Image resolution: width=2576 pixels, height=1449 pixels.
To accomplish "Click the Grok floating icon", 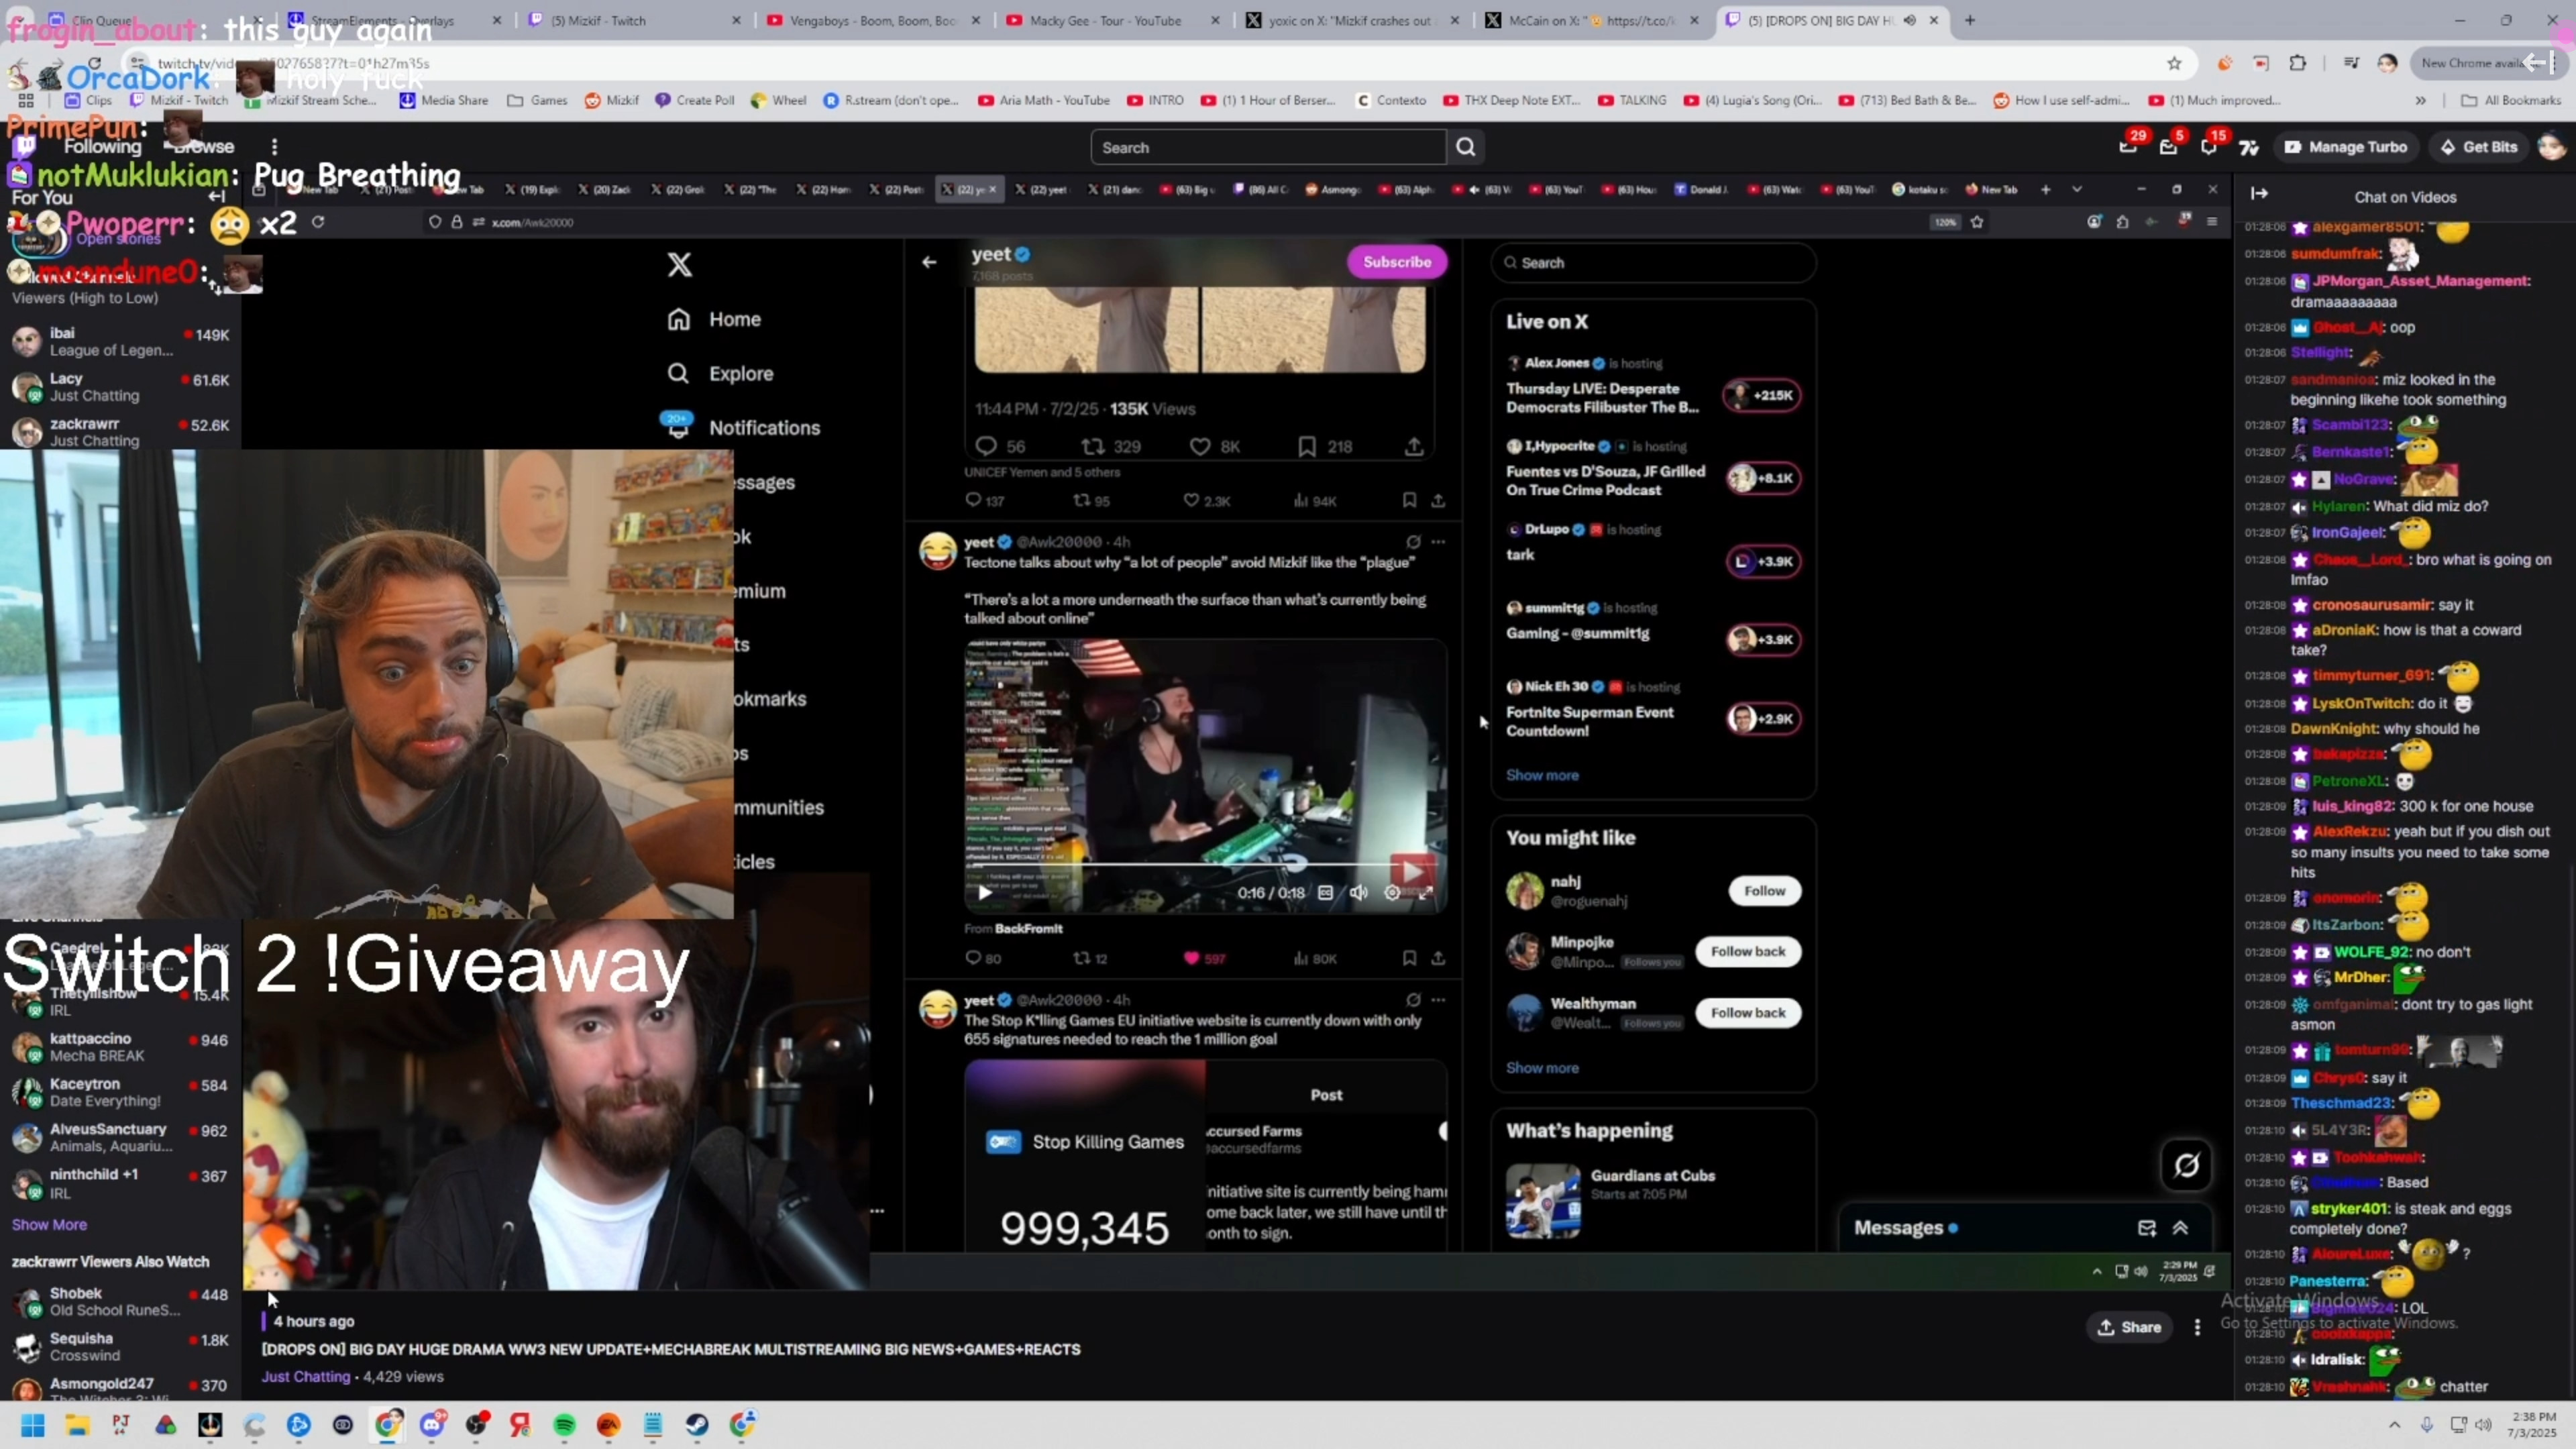I will (2187, 1165).
